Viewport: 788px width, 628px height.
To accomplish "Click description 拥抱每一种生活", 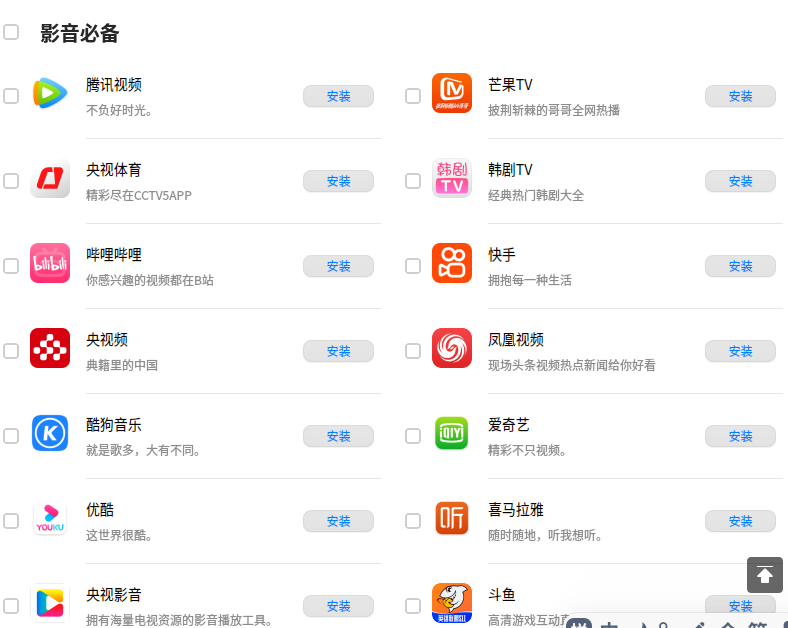I will point(530,280).
